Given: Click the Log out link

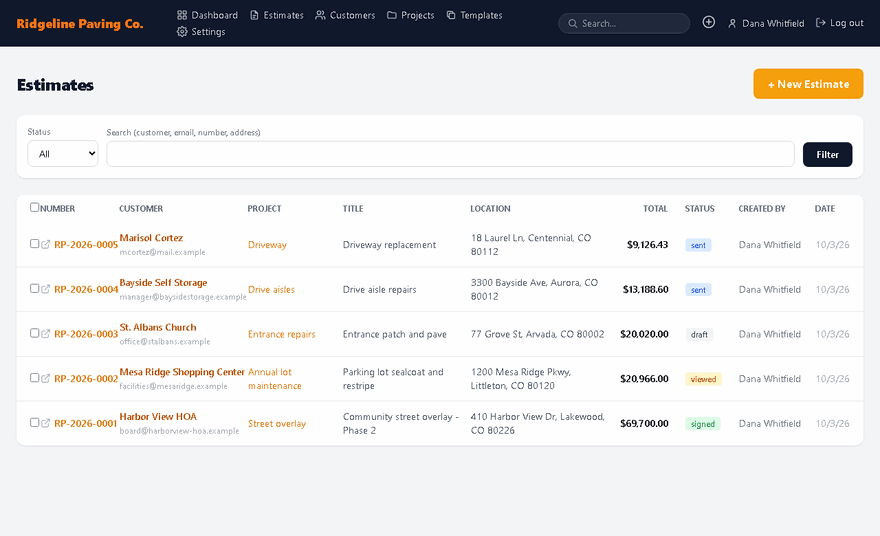Looking at the screenshot, I should coord(840,22).
